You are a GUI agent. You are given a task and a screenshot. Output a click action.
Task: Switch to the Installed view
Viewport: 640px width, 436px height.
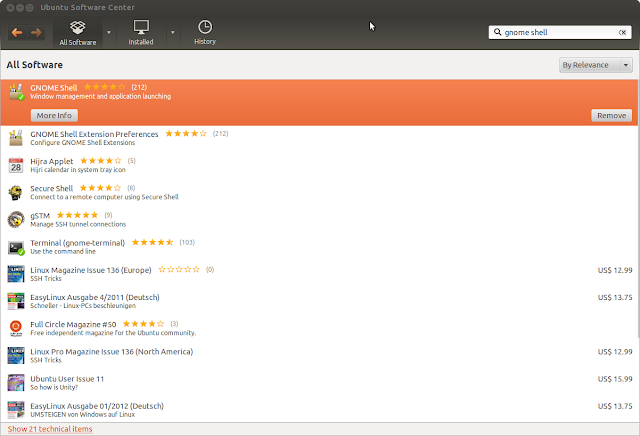coord(141,33)
